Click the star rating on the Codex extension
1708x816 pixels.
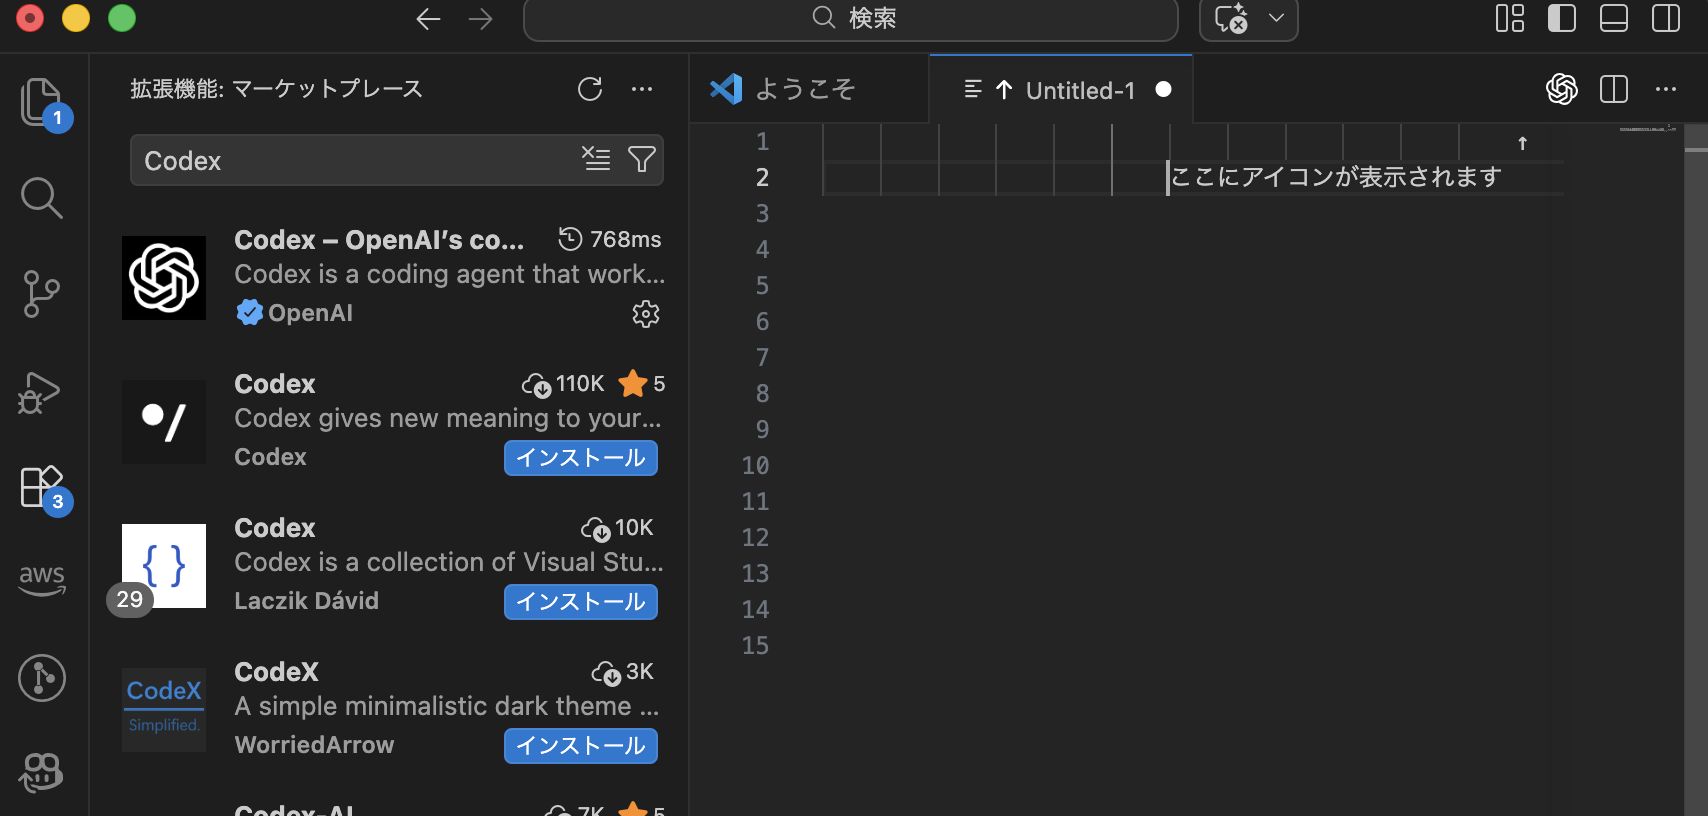pyautogui.click(x=642, y=384)
